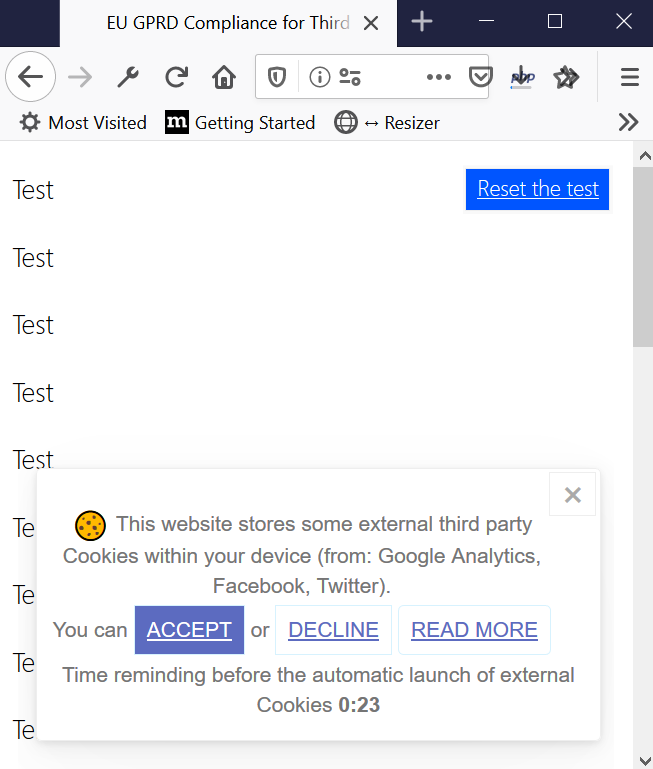Reload the current page

tap(176, 77)
